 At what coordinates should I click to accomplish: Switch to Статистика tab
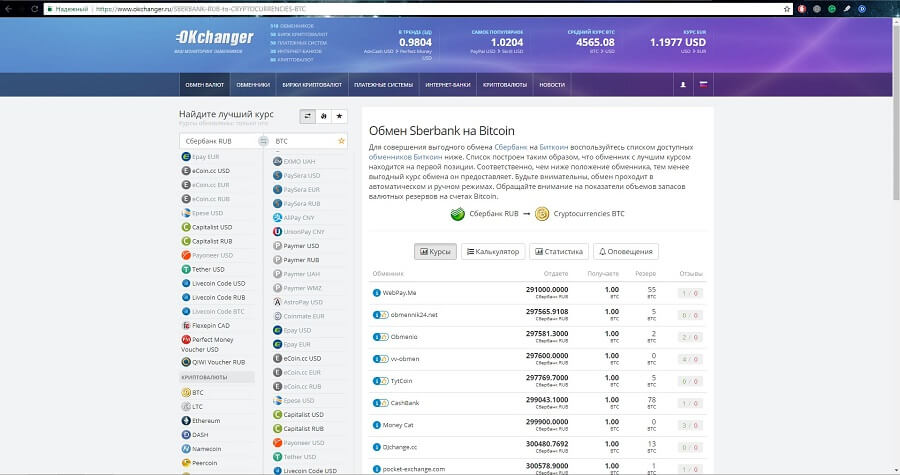(559, 251)
